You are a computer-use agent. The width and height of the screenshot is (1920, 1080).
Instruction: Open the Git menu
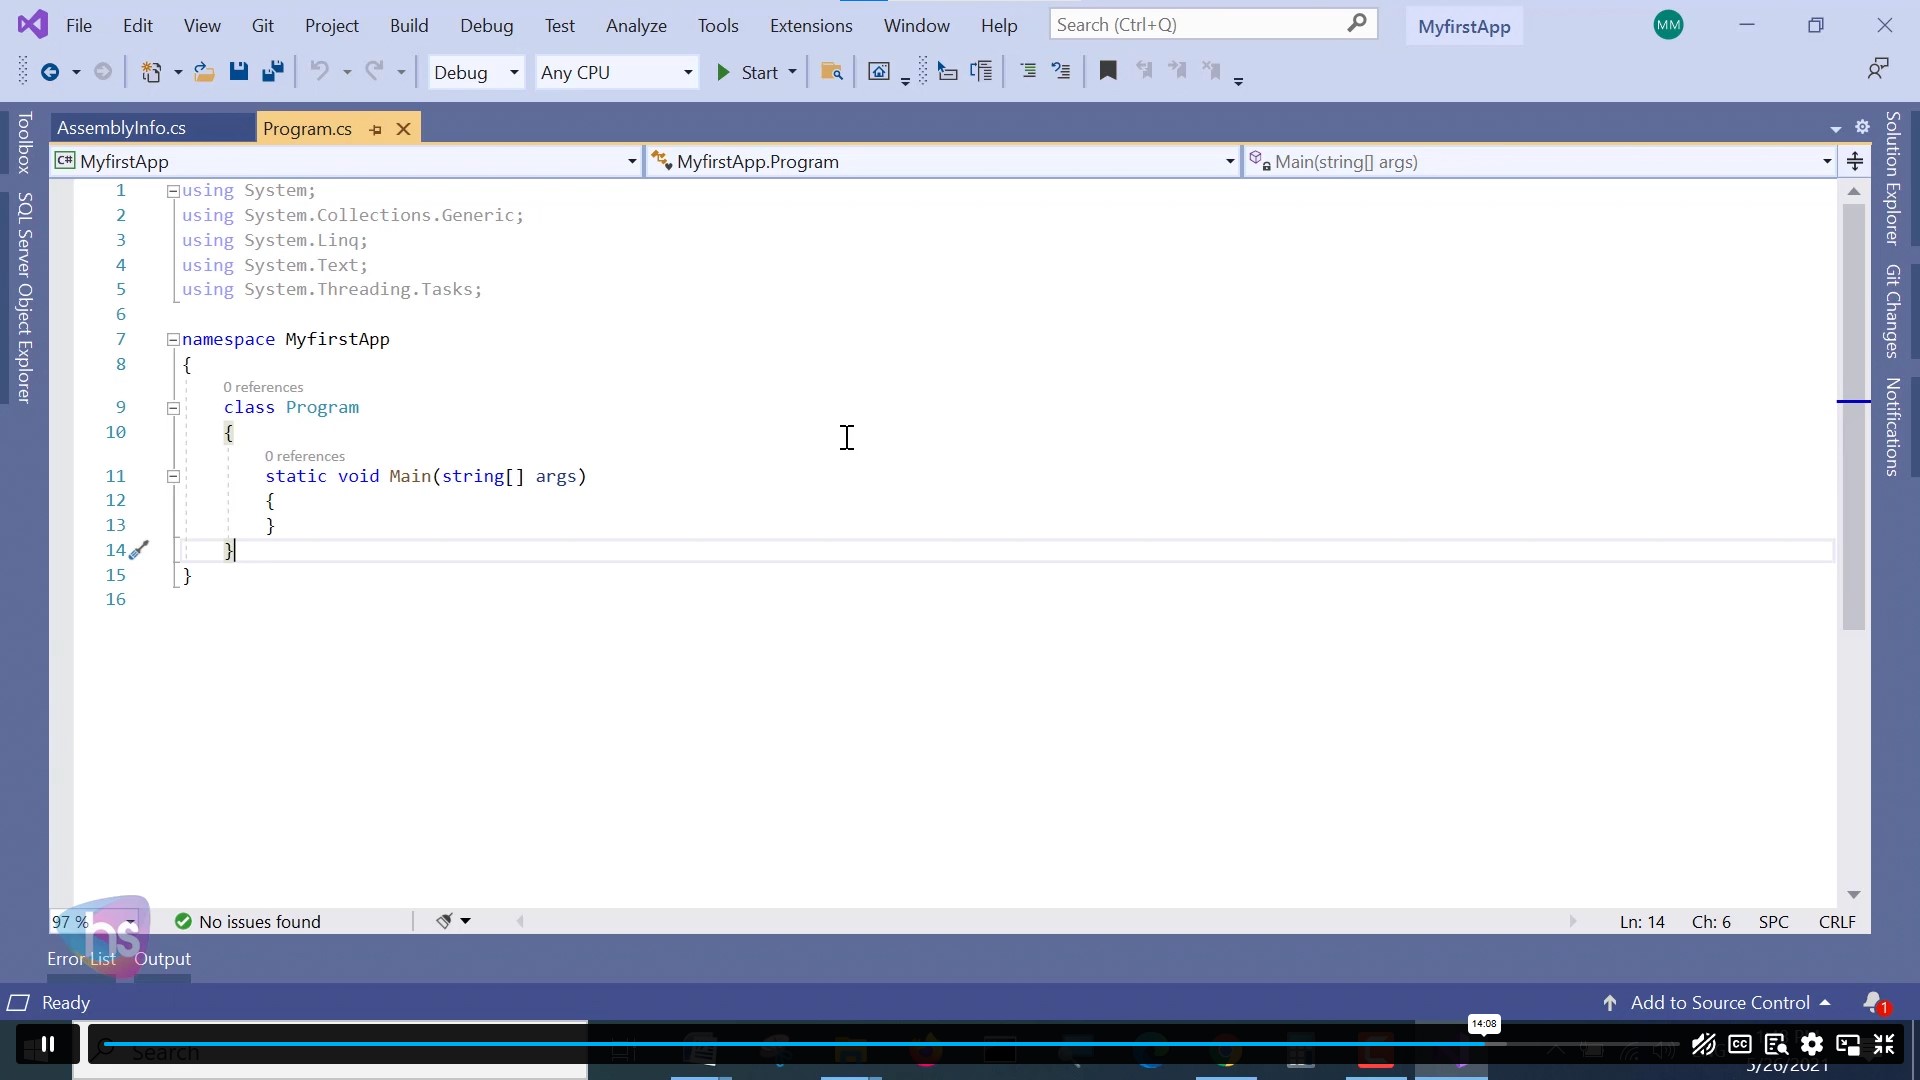(263, 25)
